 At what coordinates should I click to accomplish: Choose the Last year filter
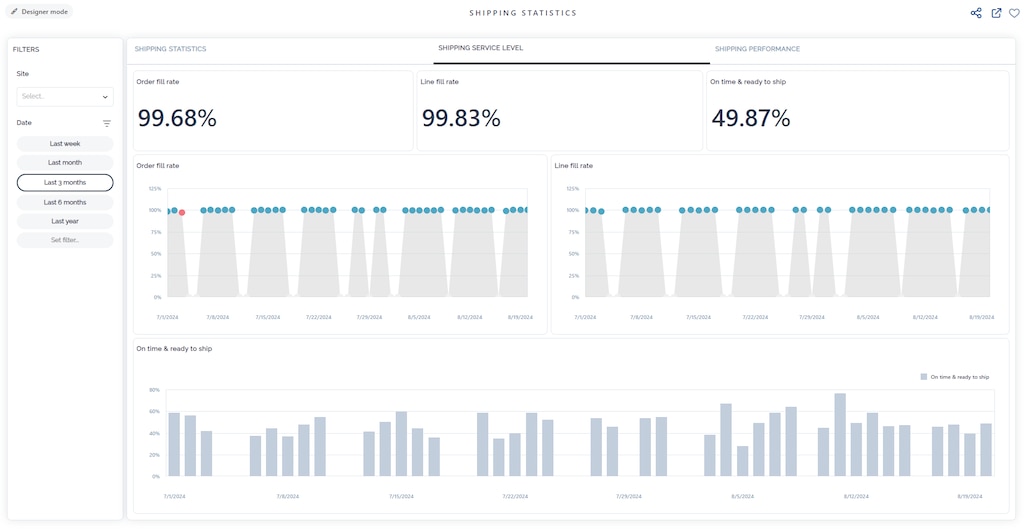[65, 221]
